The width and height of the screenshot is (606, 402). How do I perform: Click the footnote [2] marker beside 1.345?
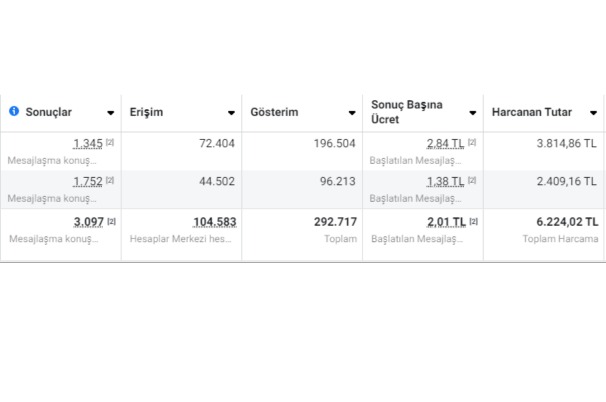coord(110,143)
